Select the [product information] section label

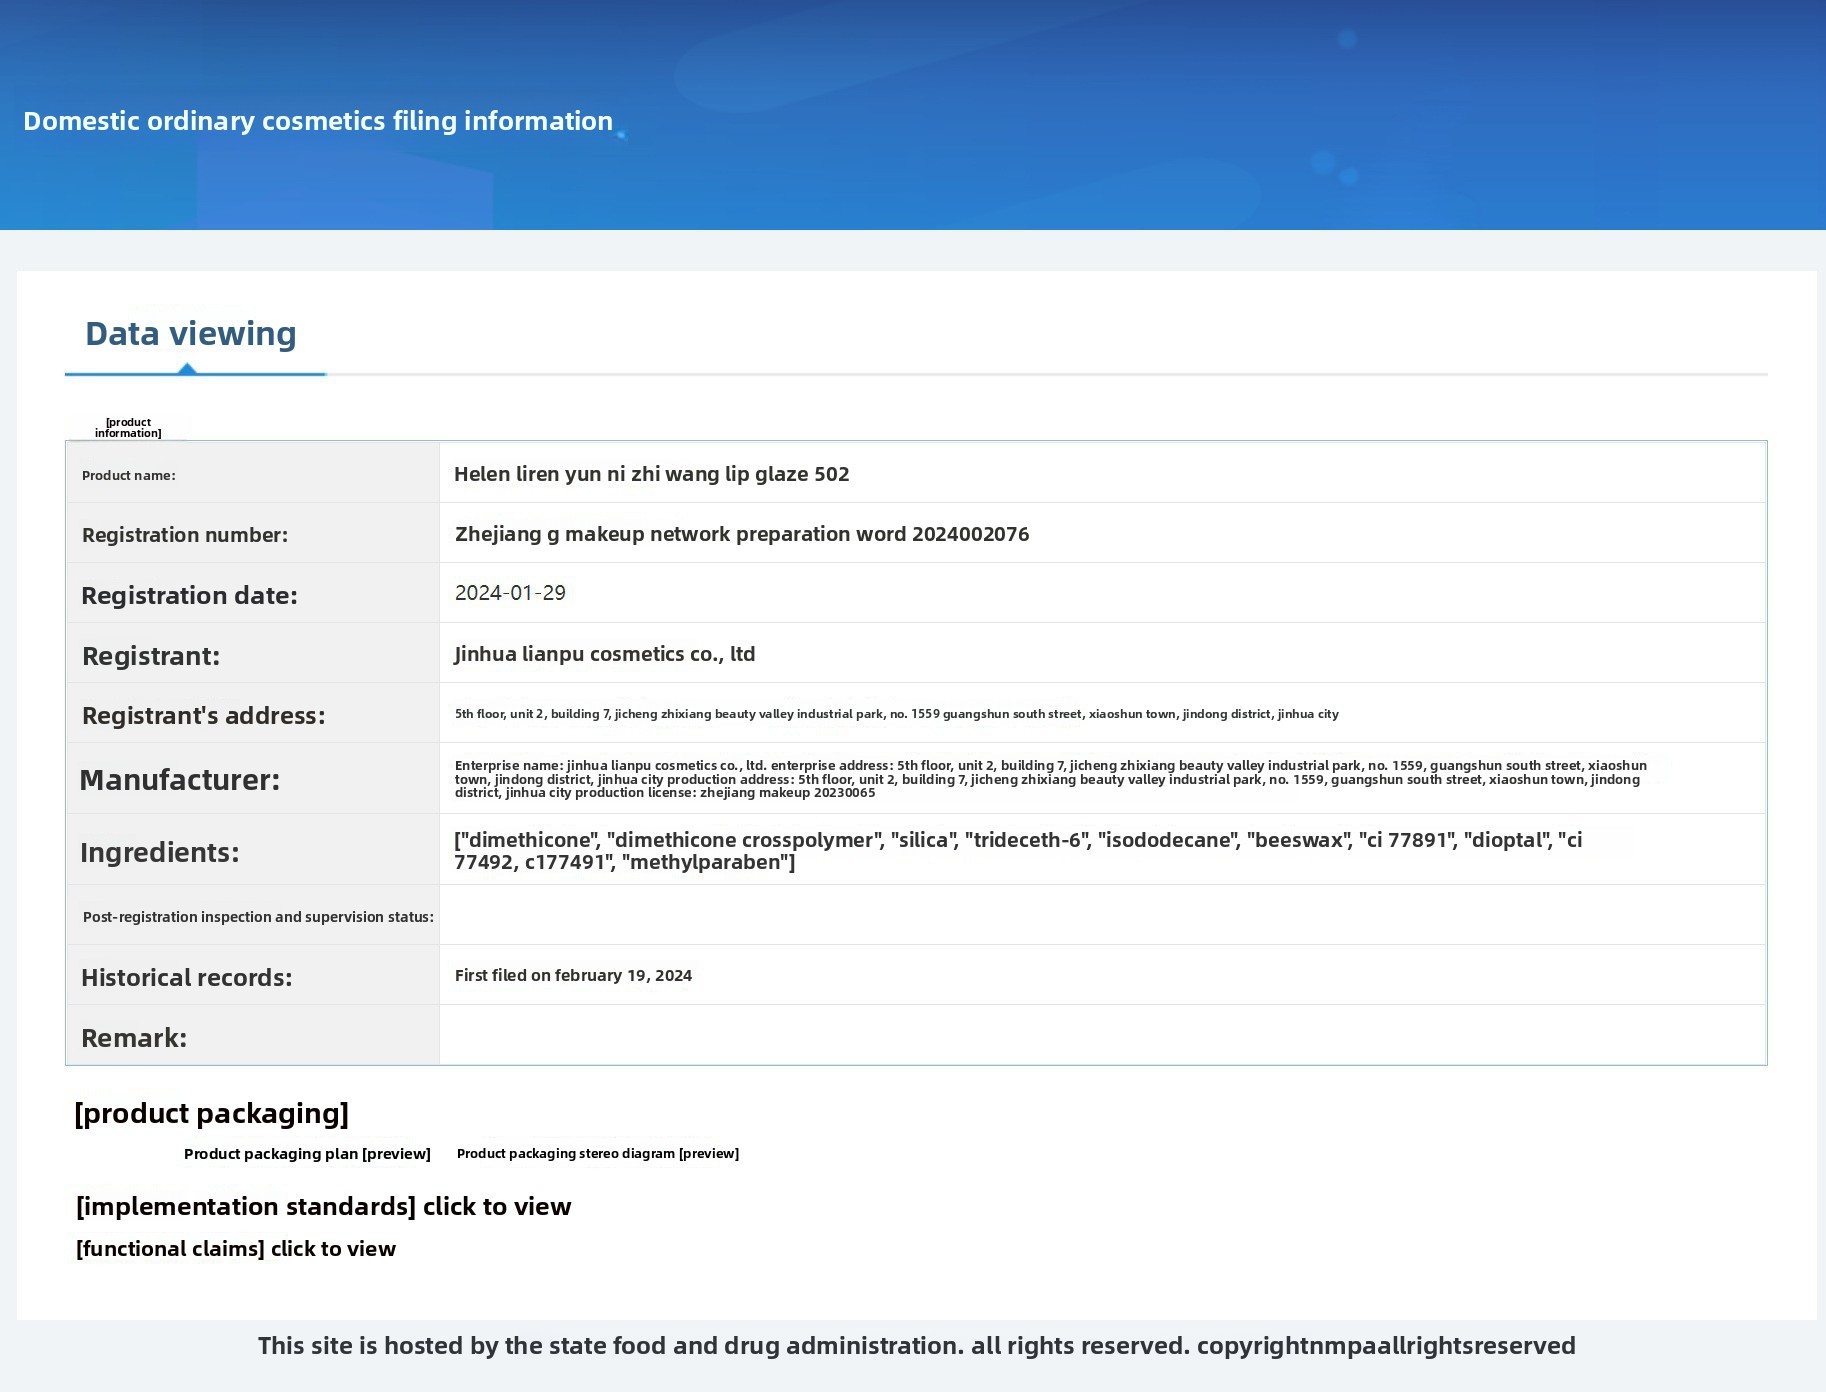[x=128, y=428]
